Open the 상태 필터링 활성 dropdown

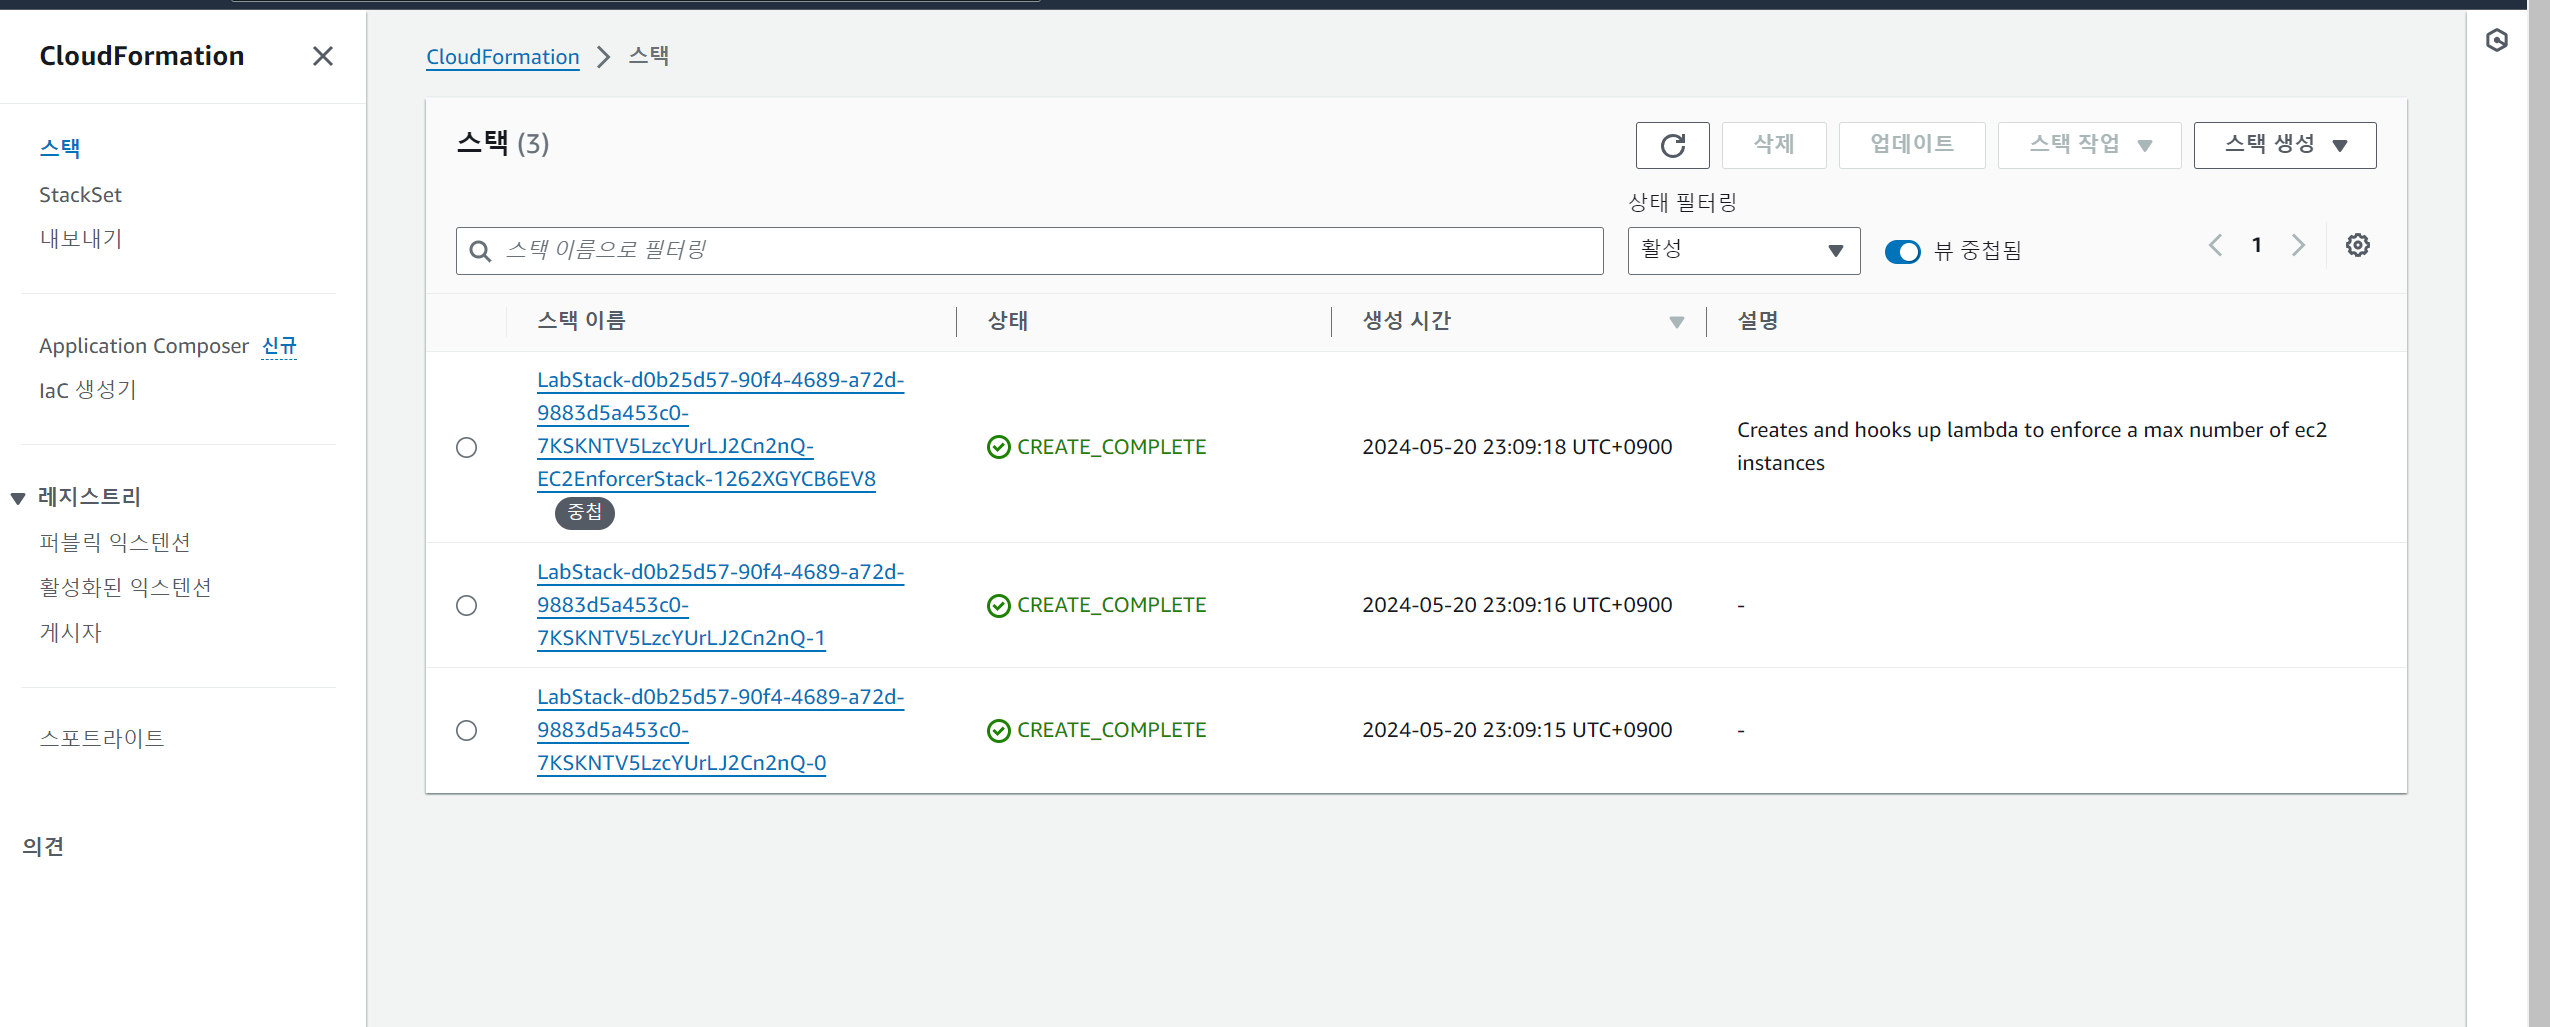1743,250
